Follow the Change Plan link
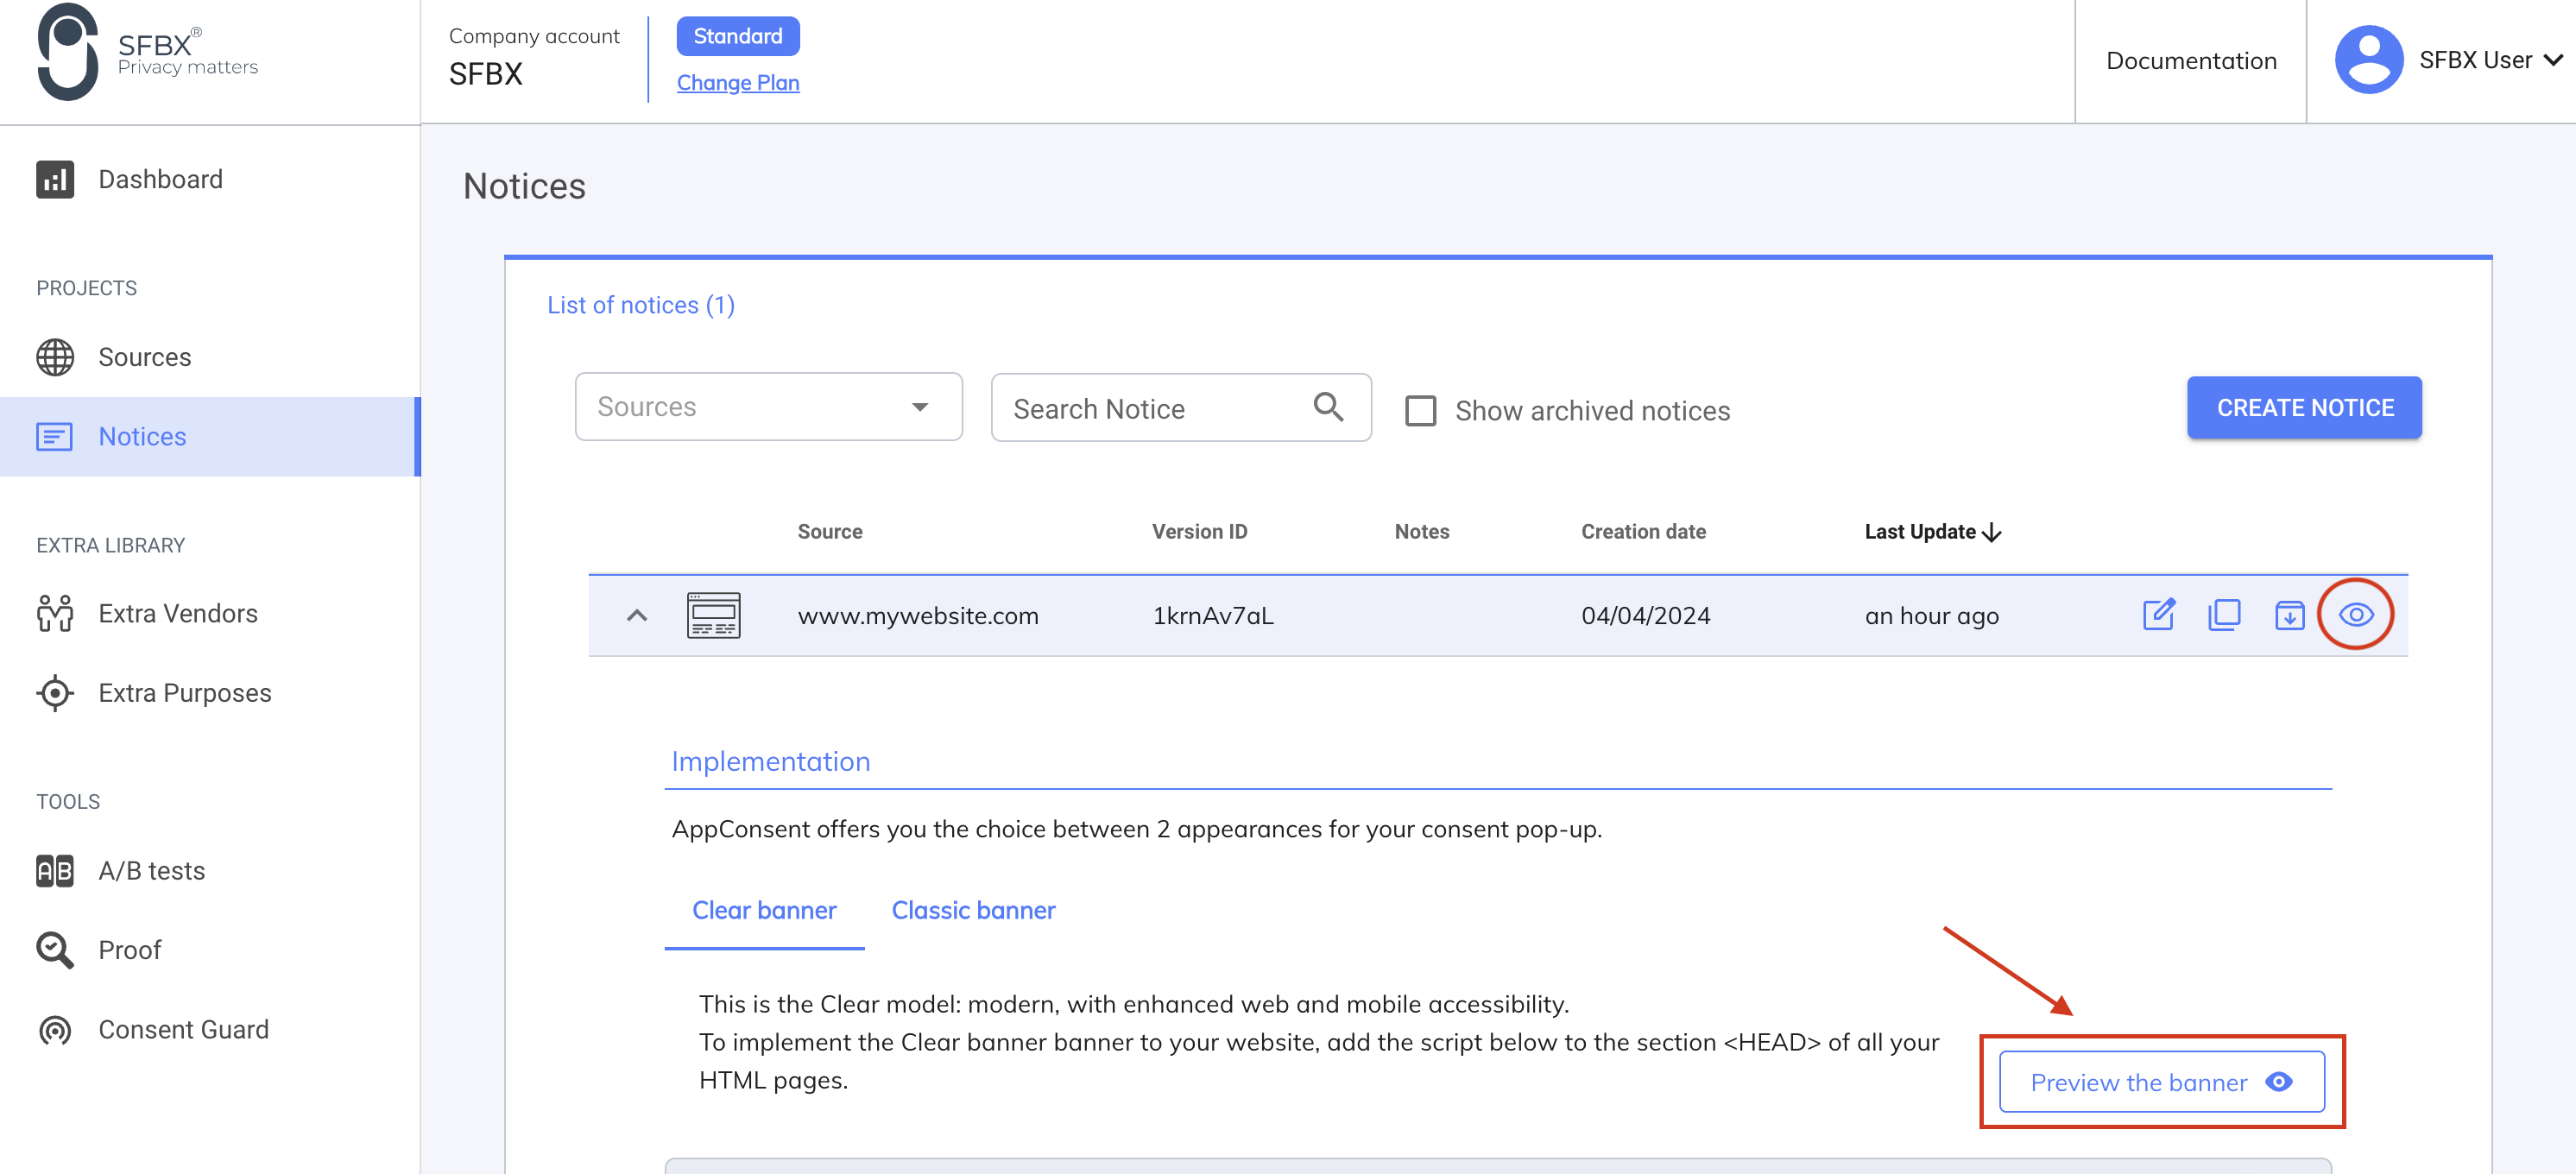 point(737,82)
